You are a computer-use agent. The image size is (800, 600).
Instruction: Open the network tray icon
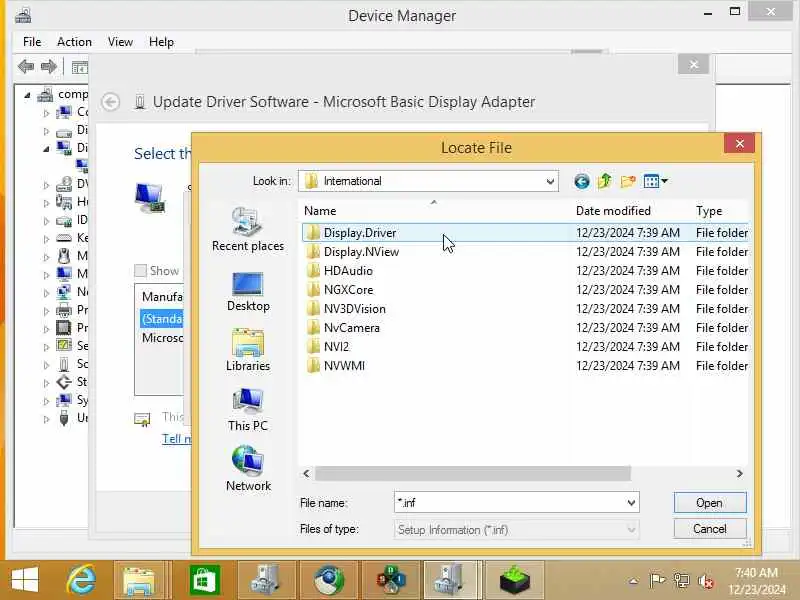click(x=681, y=581)
